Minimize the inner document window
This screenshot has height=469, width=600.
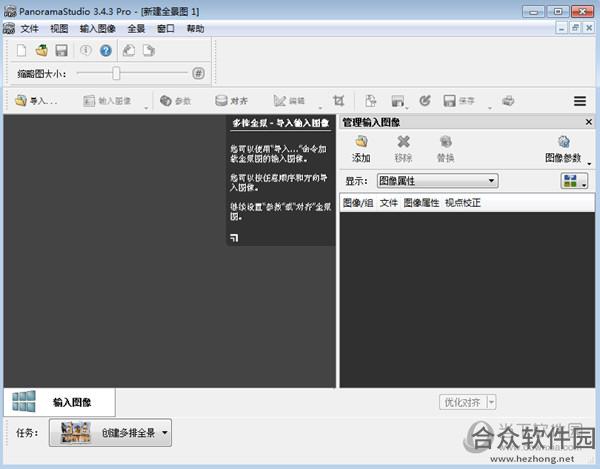point(561,28)
